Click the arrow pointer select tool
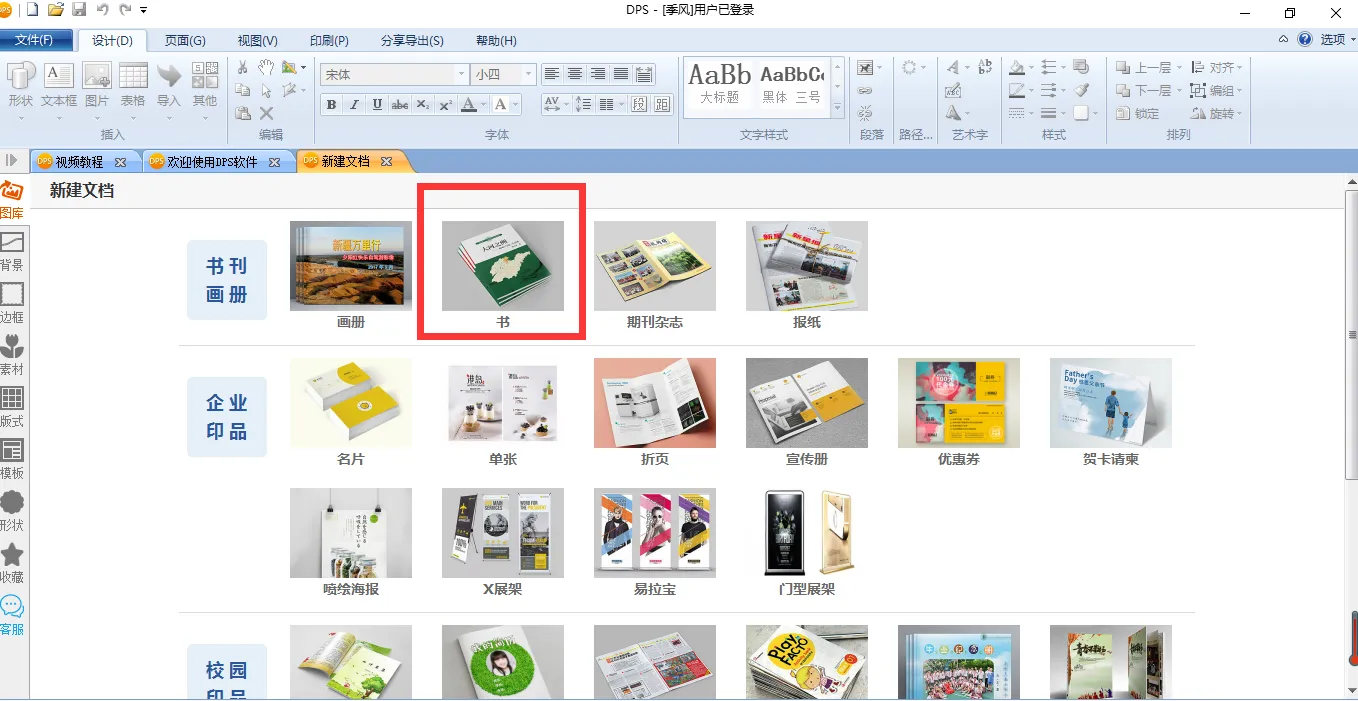 coord(266,91)
